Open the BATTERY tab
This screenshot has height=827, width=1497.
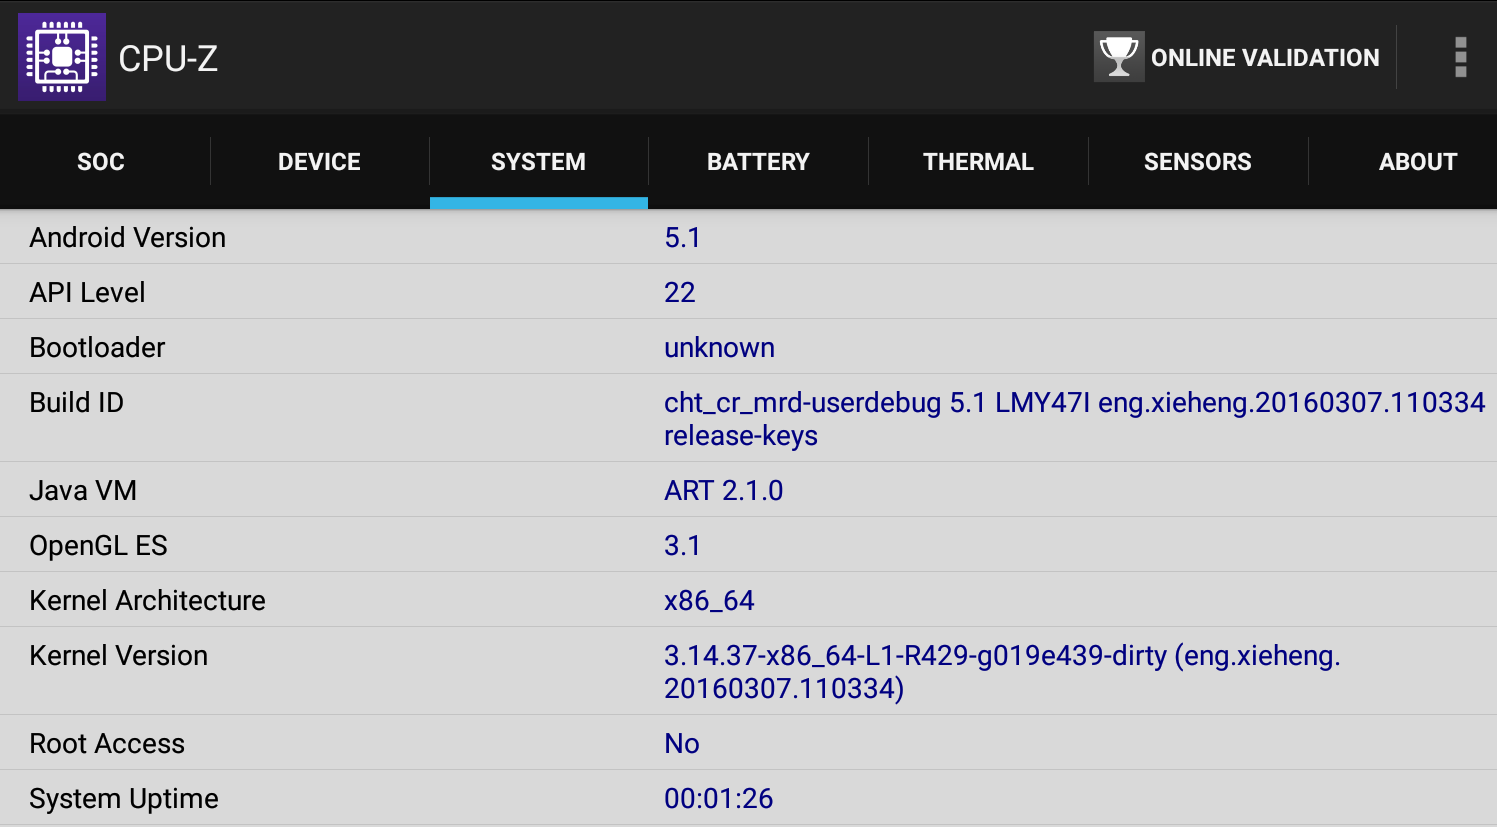click(758, 162)
